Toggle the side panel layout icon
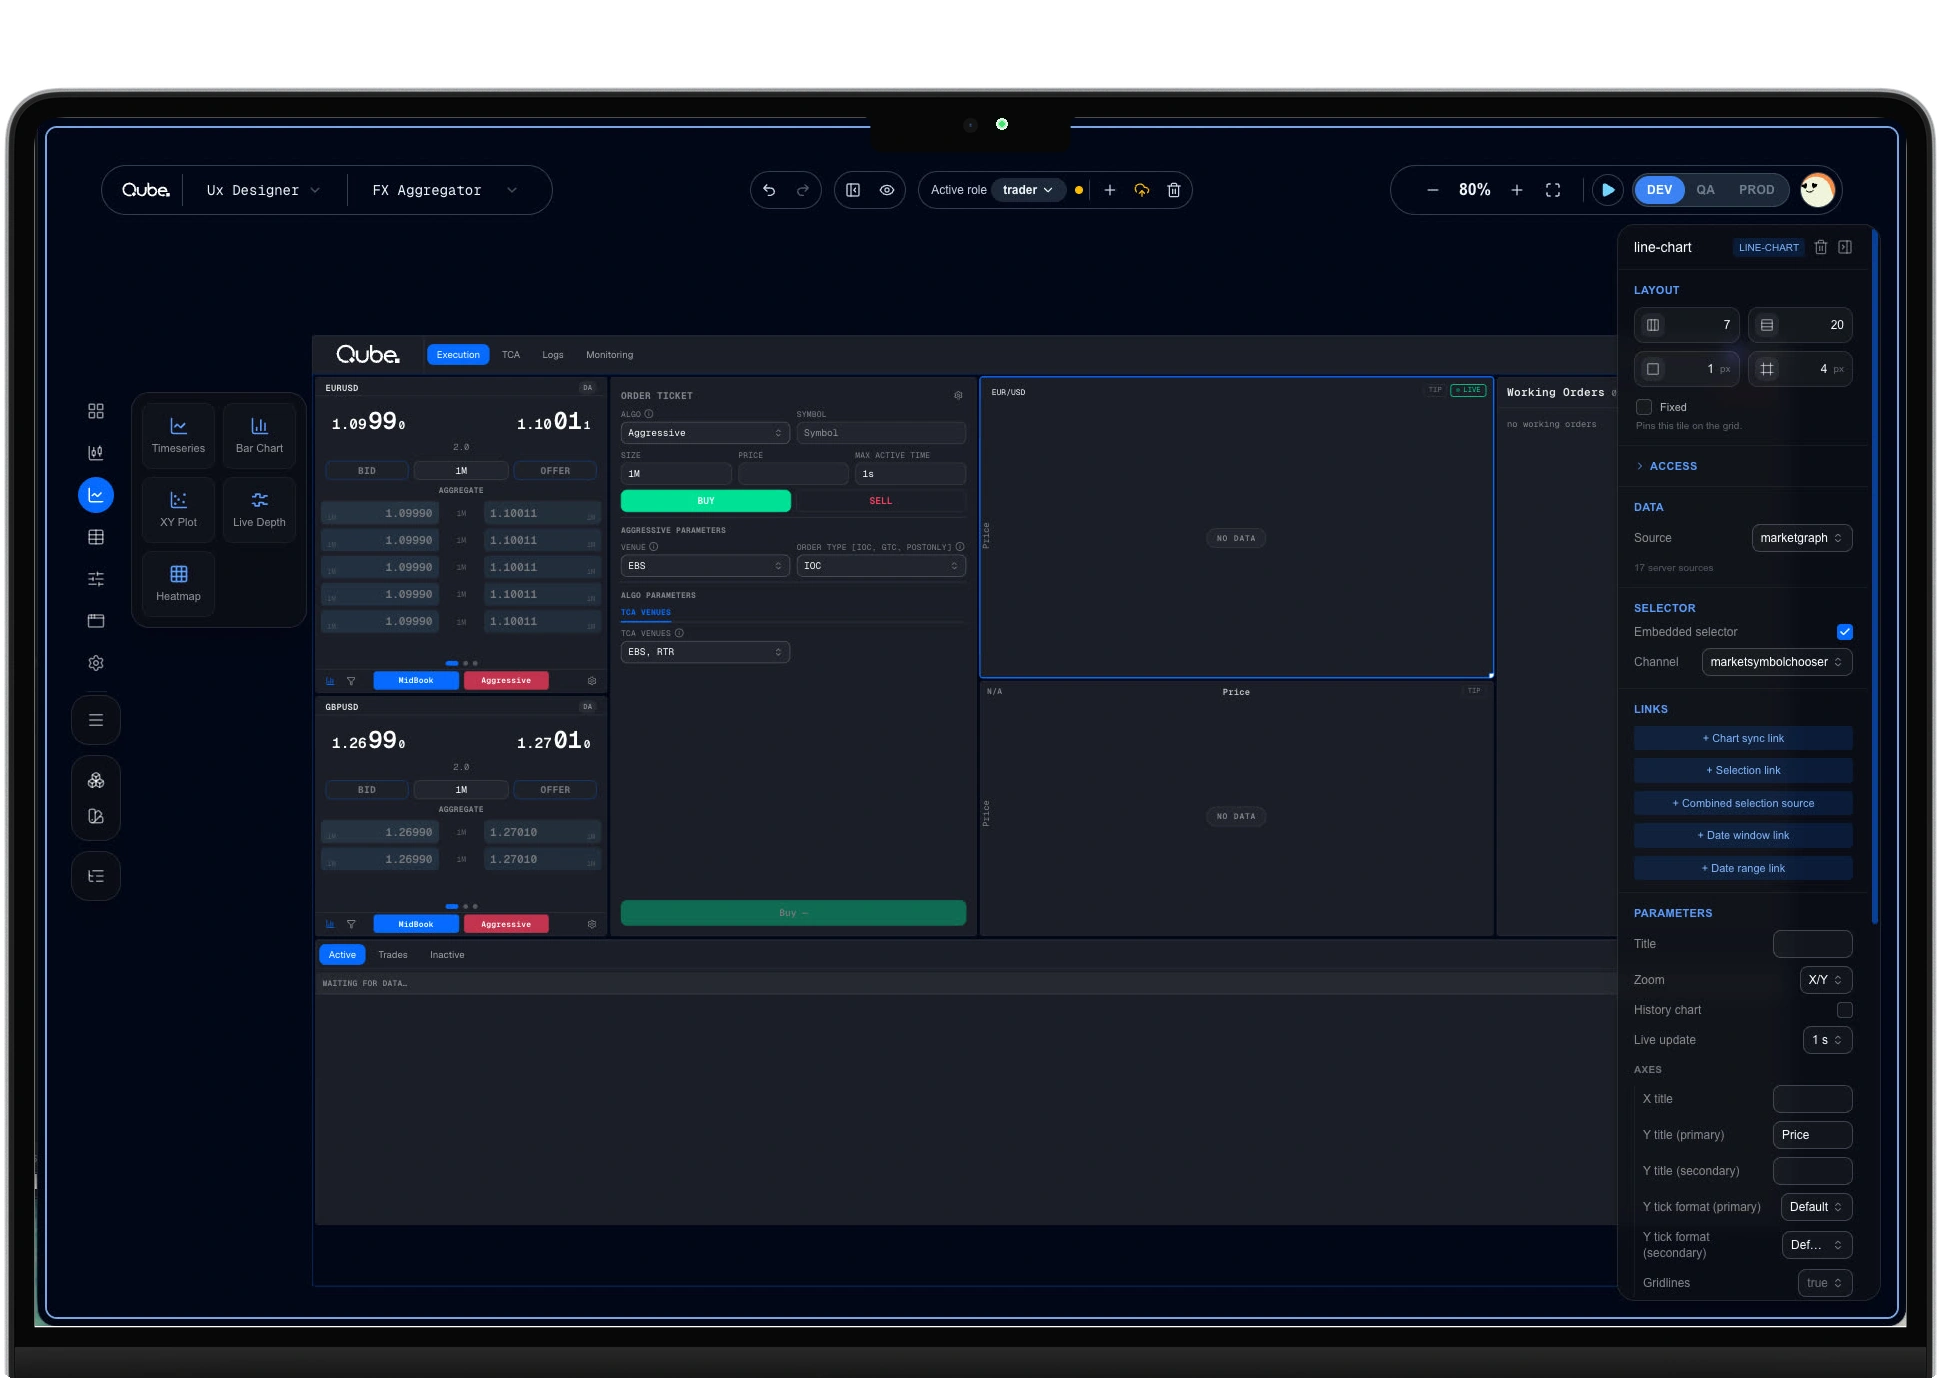Image resolution: width=1941 pixels, height=1378 pixels. tap(853, 190)
